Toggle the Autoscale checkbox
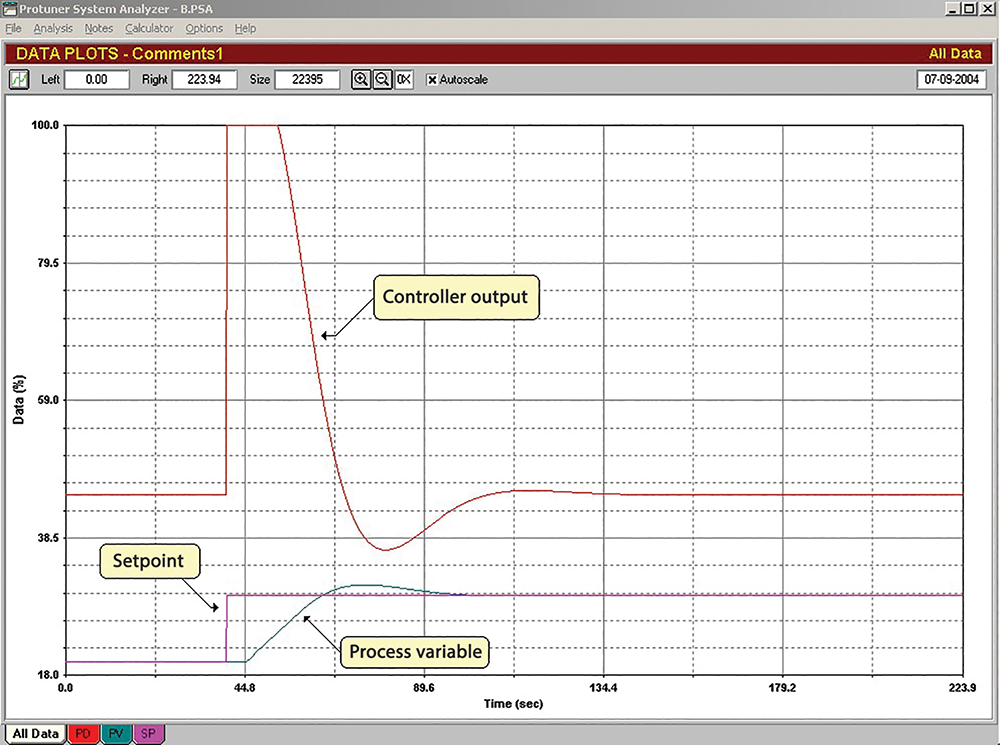Screen dimensions: 1000x745 pos(432,80)
